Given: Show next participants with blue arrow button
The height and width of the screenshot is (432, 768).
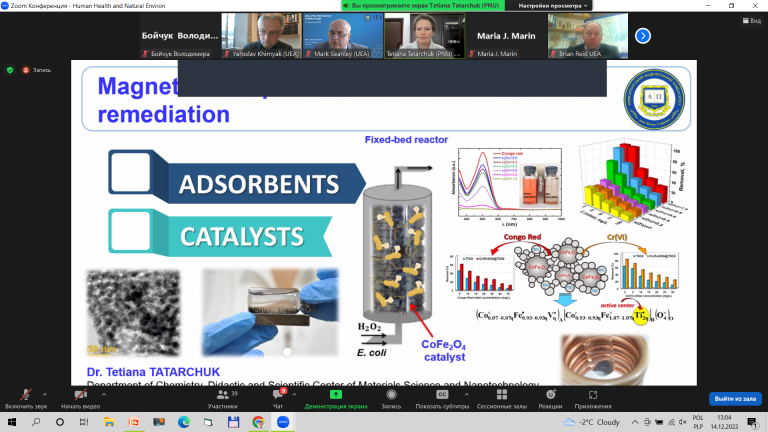Looking at the screenshot, I should (643, 36).
